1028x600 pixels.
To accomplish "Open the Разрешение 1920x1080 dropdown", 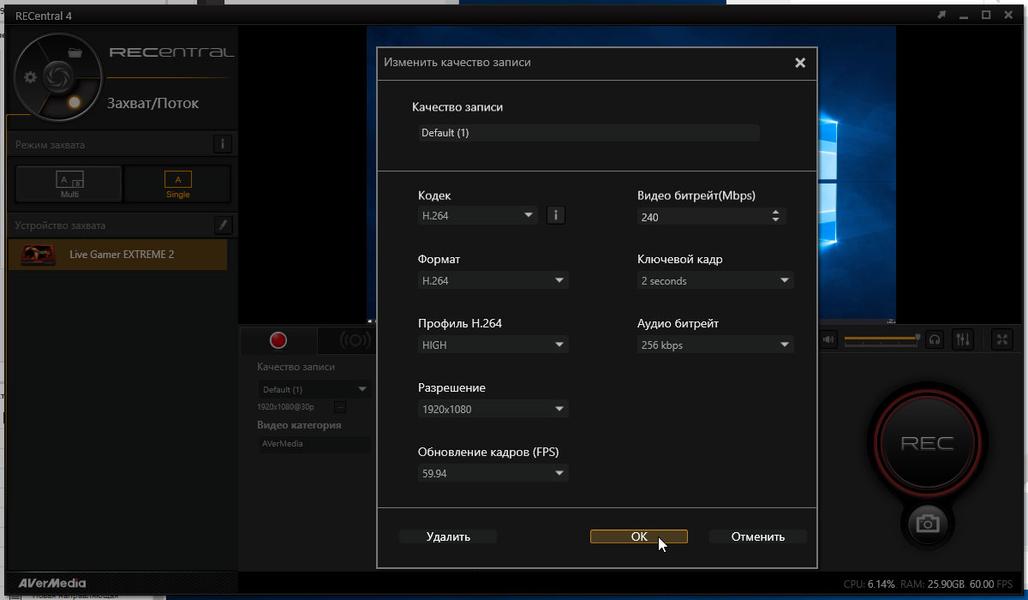I will click(492, 409).
